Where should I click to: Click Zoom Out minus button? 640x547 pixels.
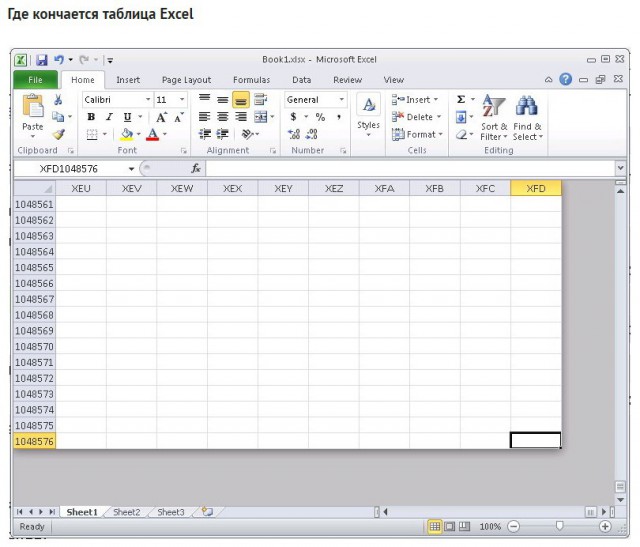tap(513, 527)
